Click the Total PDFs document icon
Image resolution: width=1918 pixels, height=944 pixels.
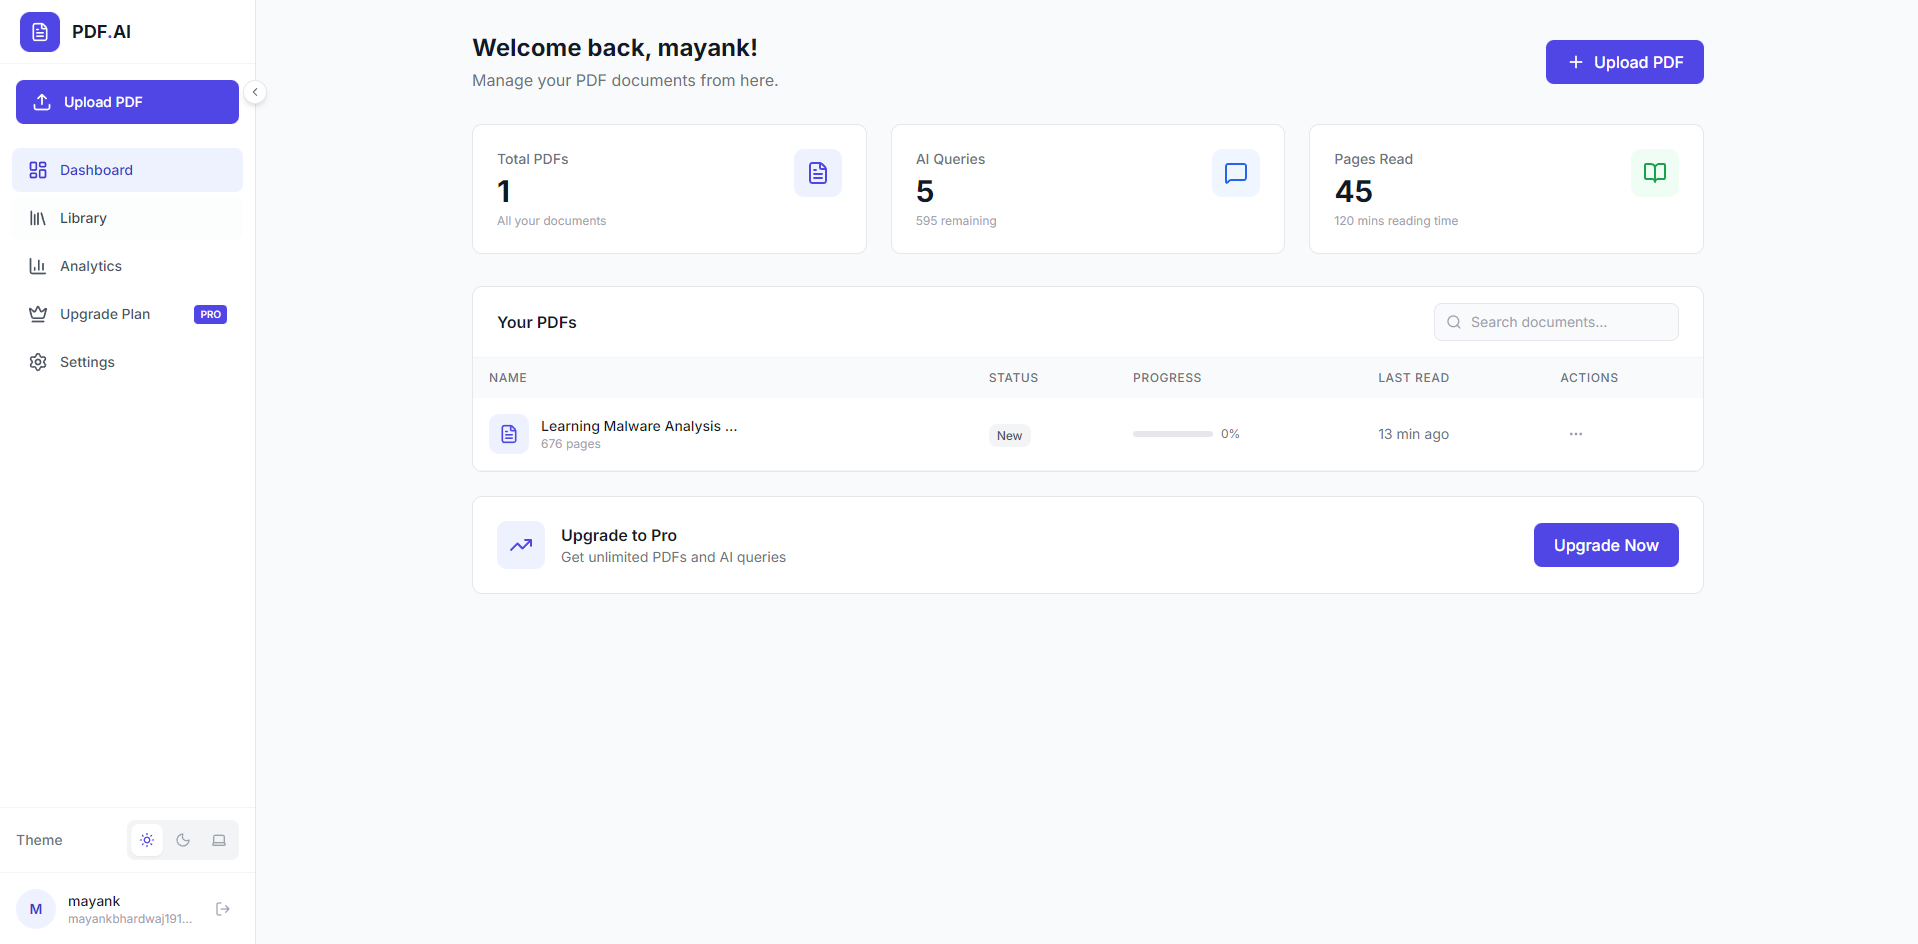[817, 173]
